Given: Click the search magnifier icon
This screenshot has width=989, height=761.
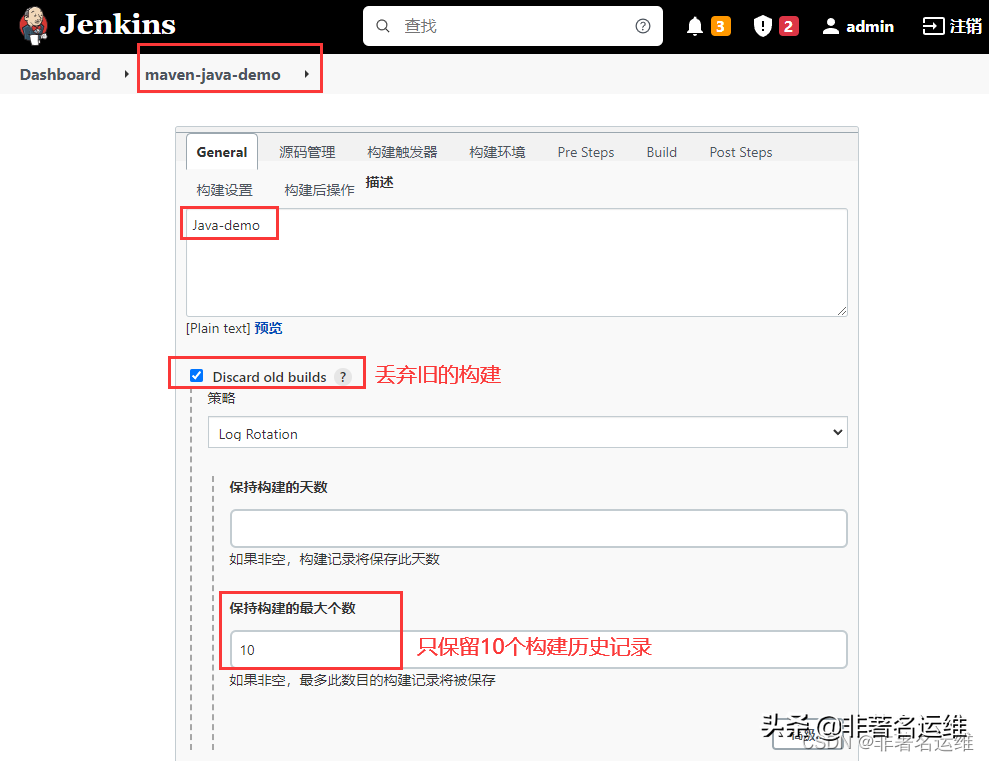Looking at the screenshot, I should (x=383, y=26).
